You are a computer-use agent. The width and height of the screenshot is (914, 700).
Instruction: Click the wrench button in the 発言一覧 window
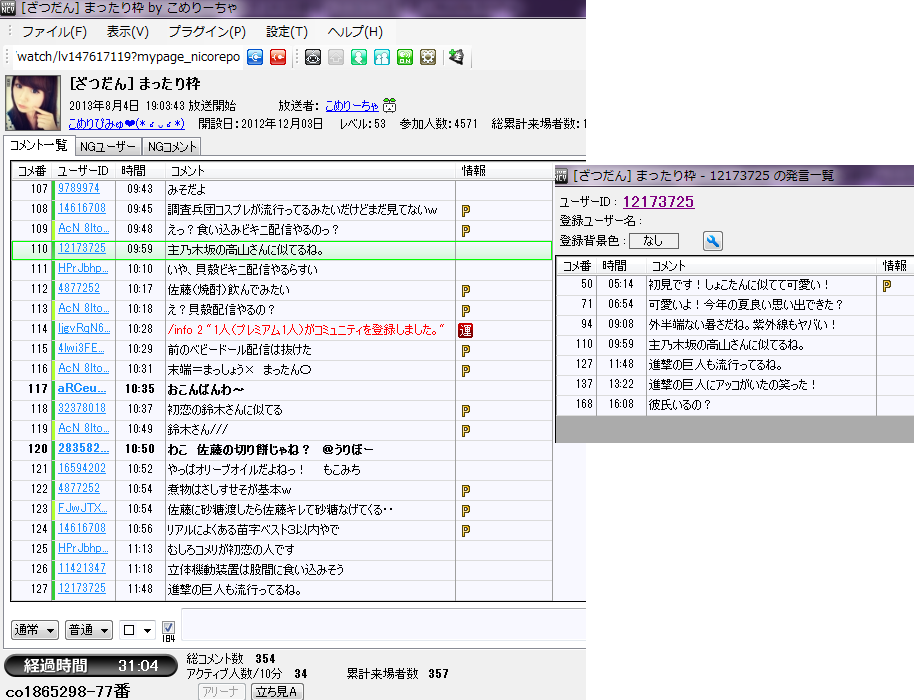[712, 241]
